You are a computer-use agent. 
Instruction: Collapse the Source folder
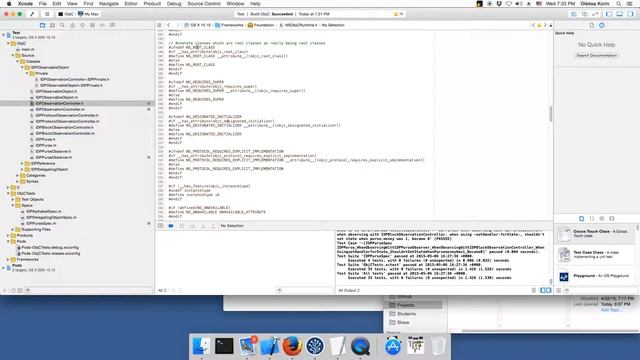coord(13,55)
